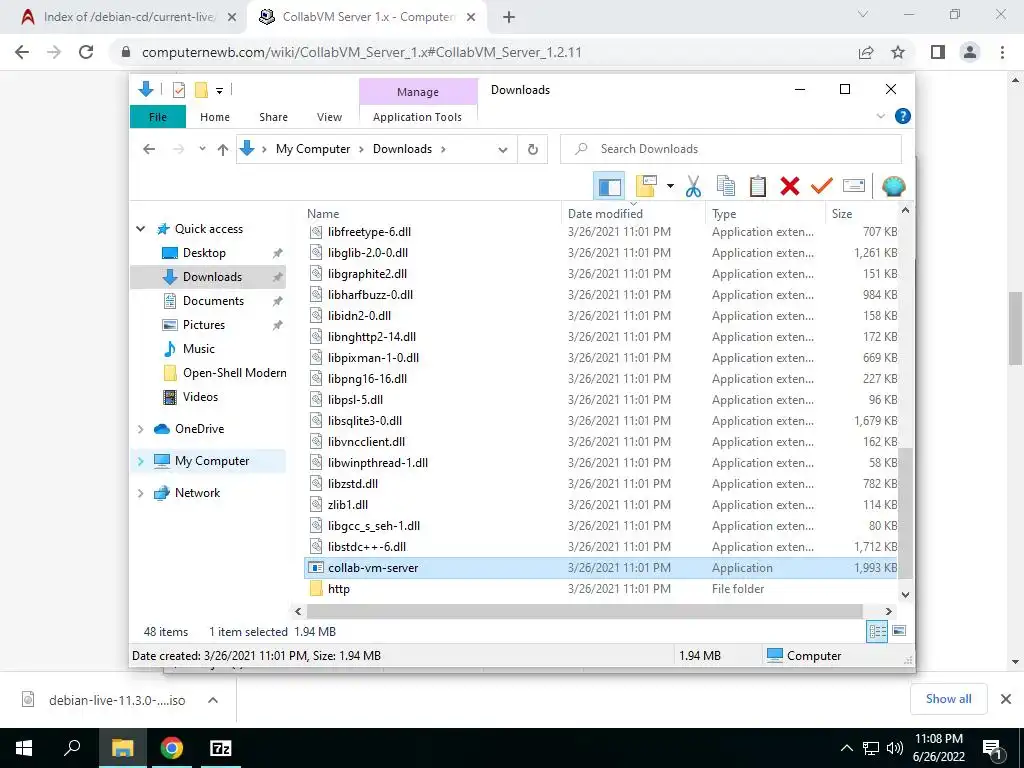Screen dimensions: 1024x768
Task: Switch to the View ribbon tab
Action: (329, 117)
